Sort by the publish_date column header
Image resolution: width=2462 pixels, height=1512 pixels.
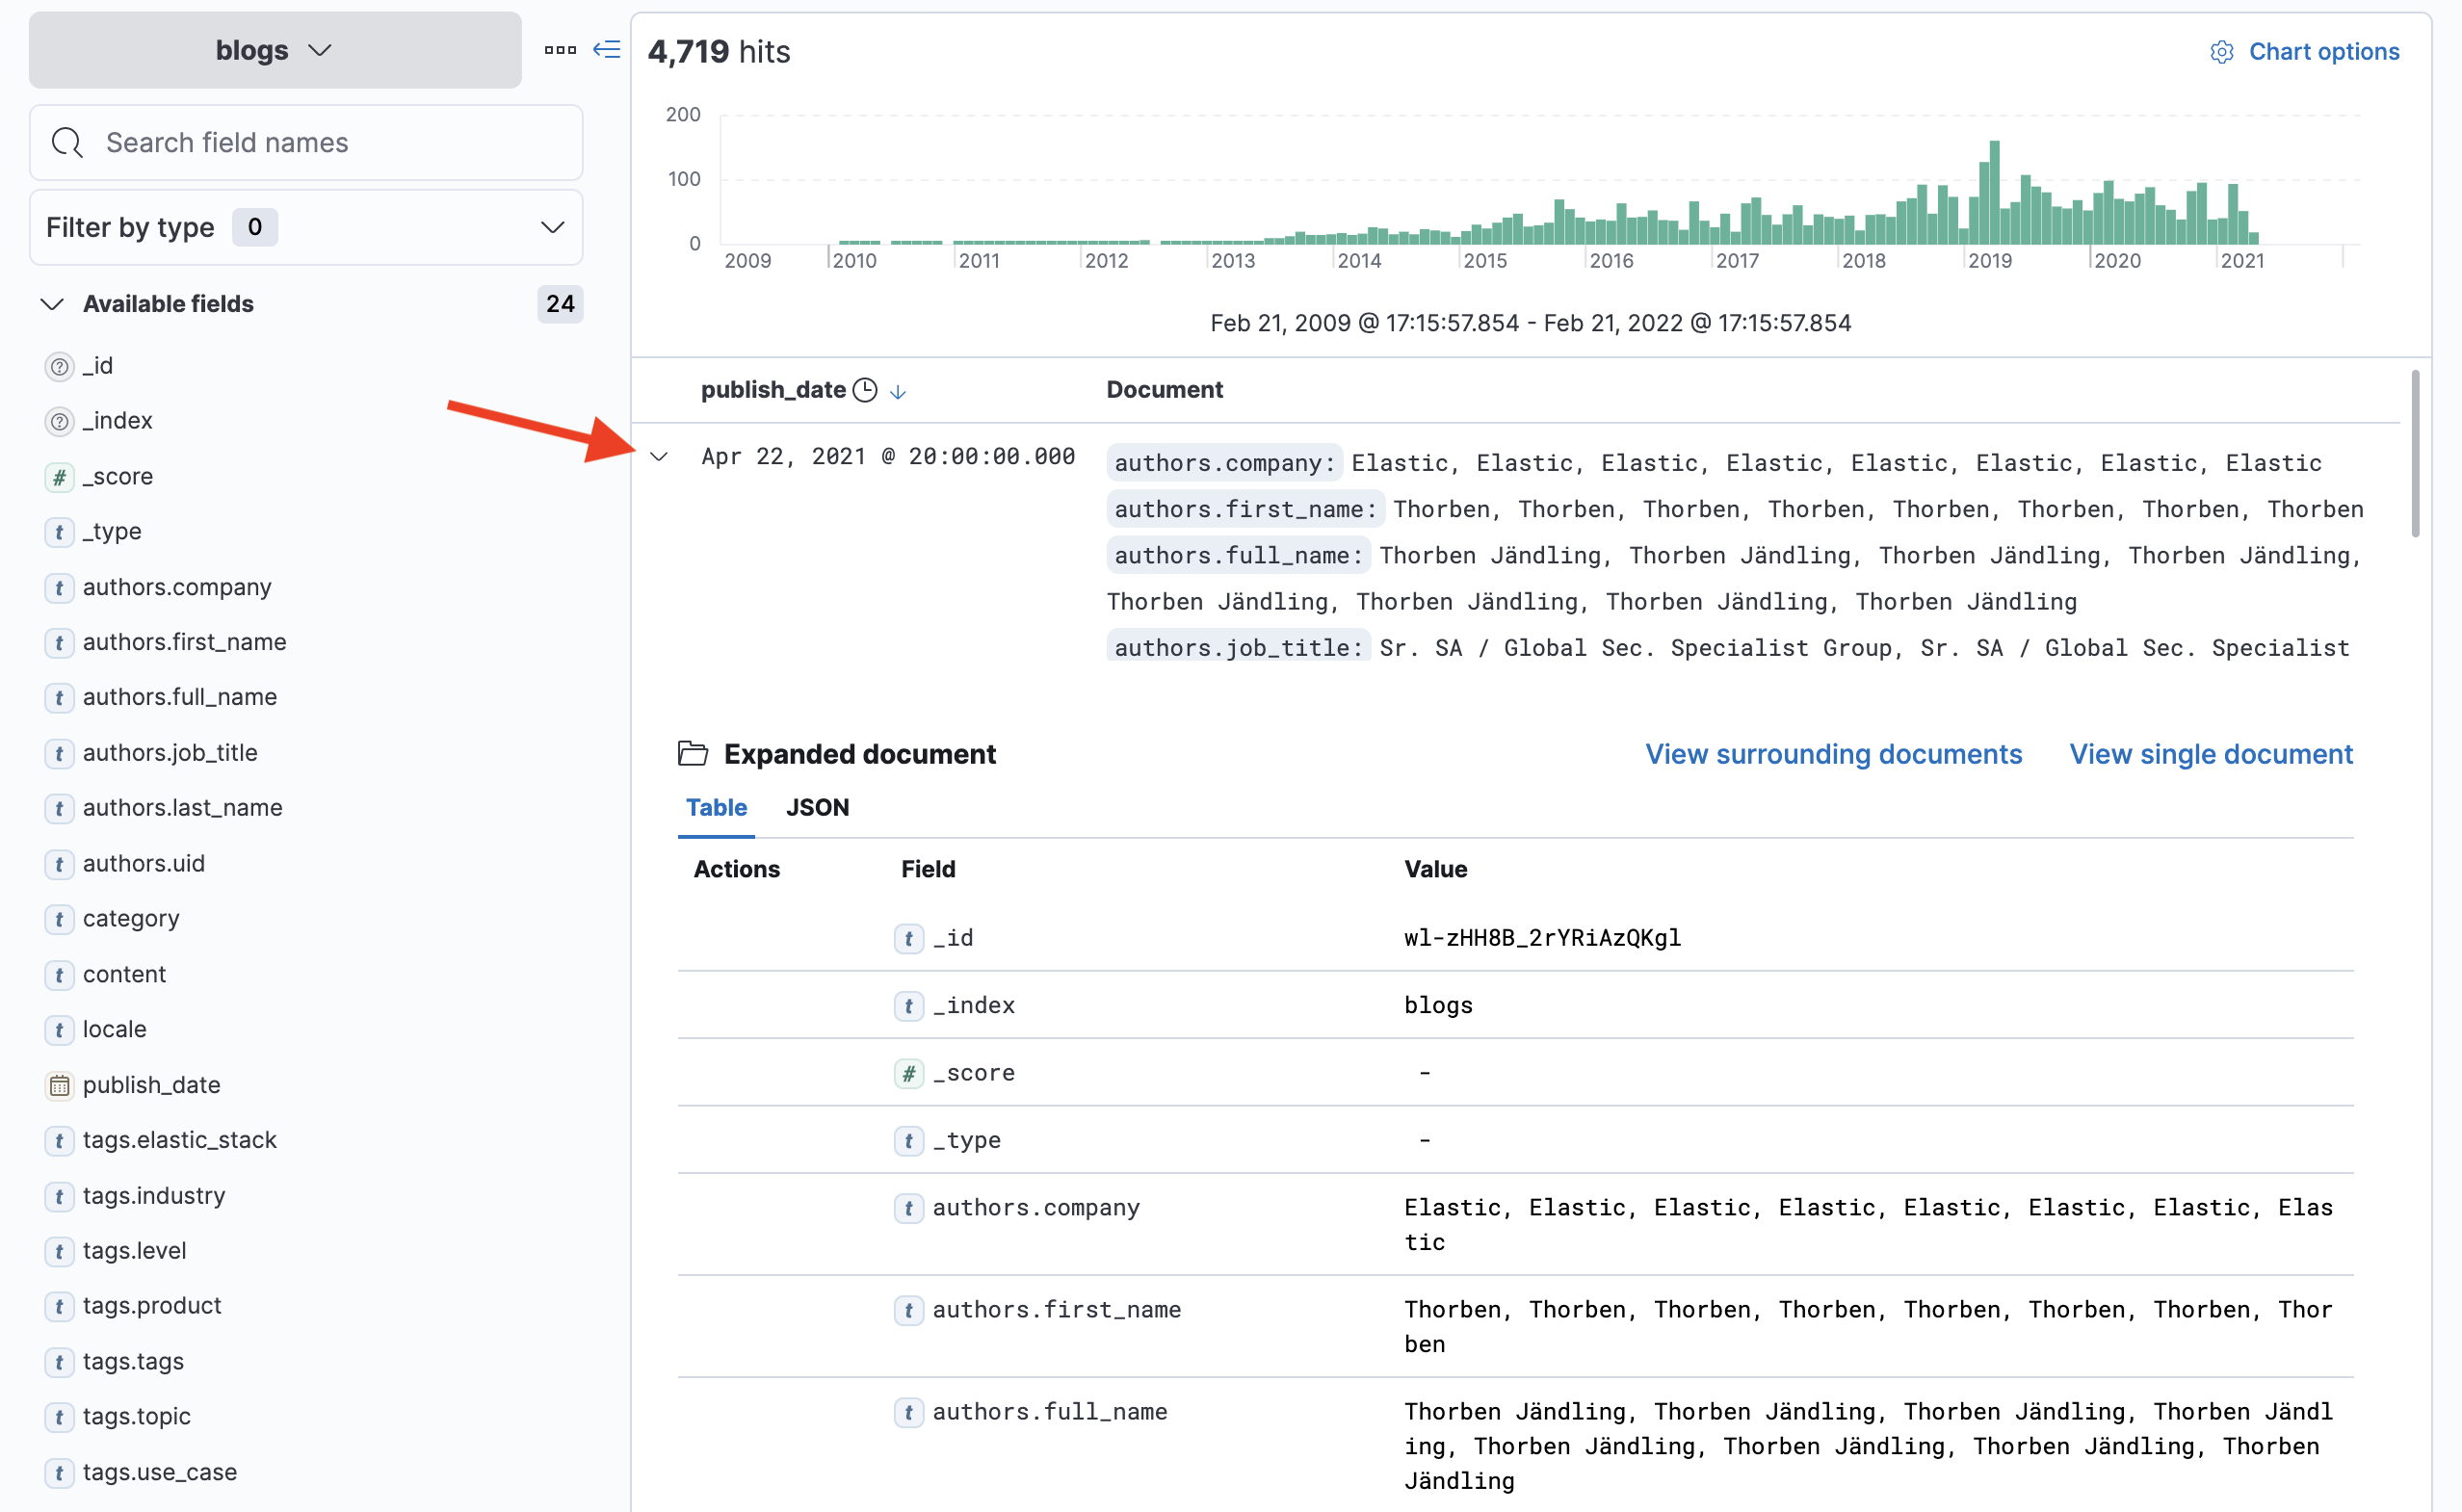[774, 390]
